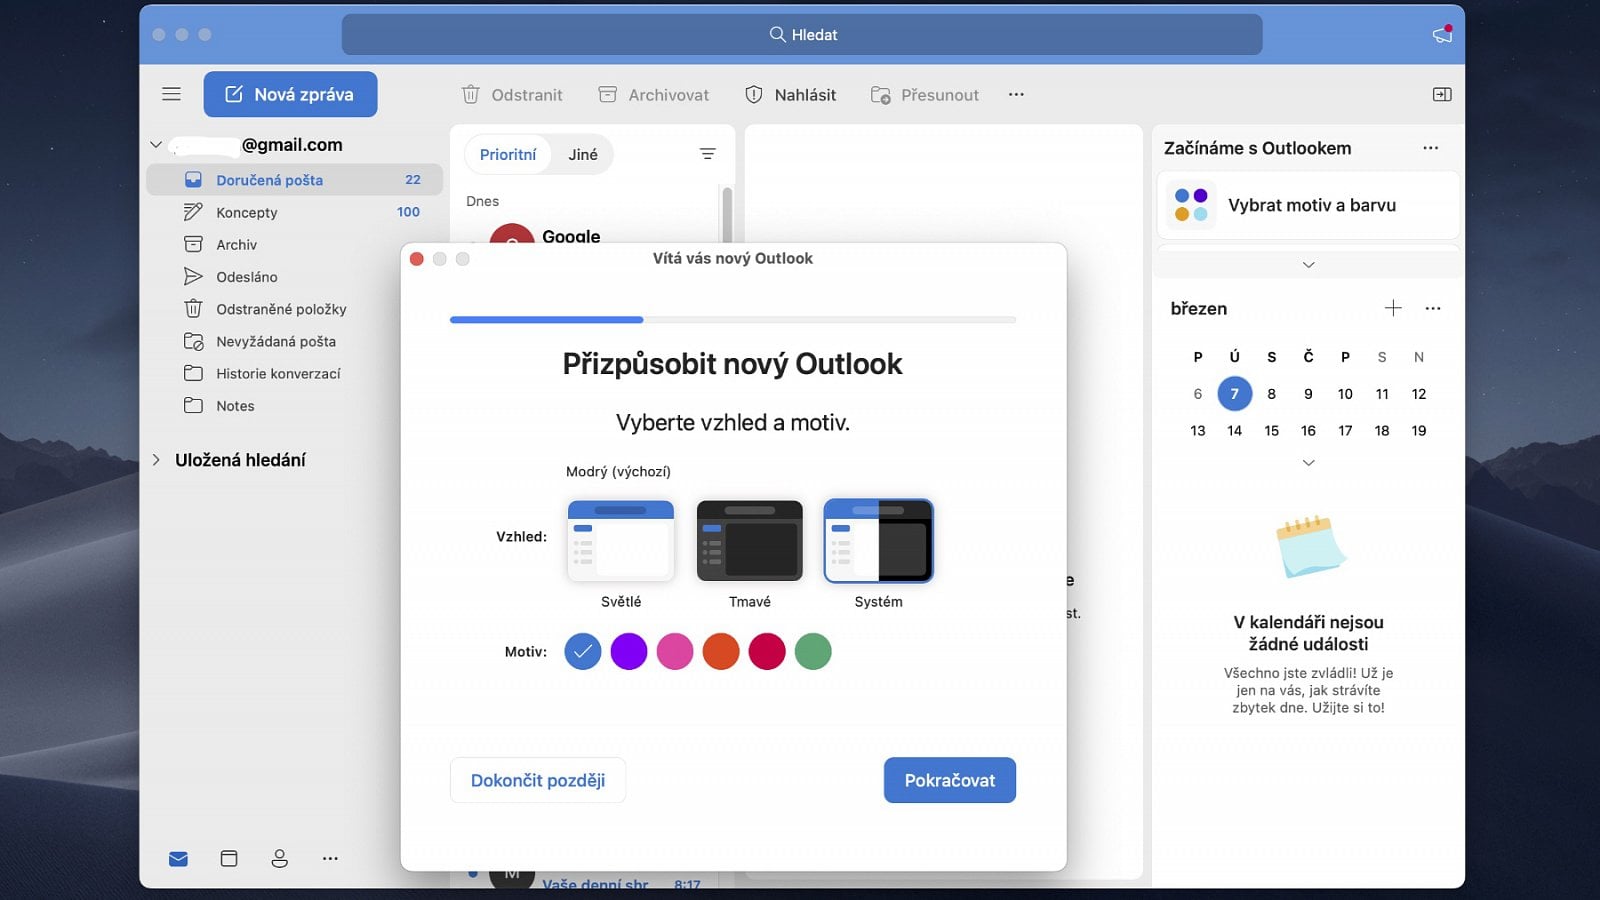1600x900 pixels.
Task: Open Historie konverzací folder
Action: point(295,373)
